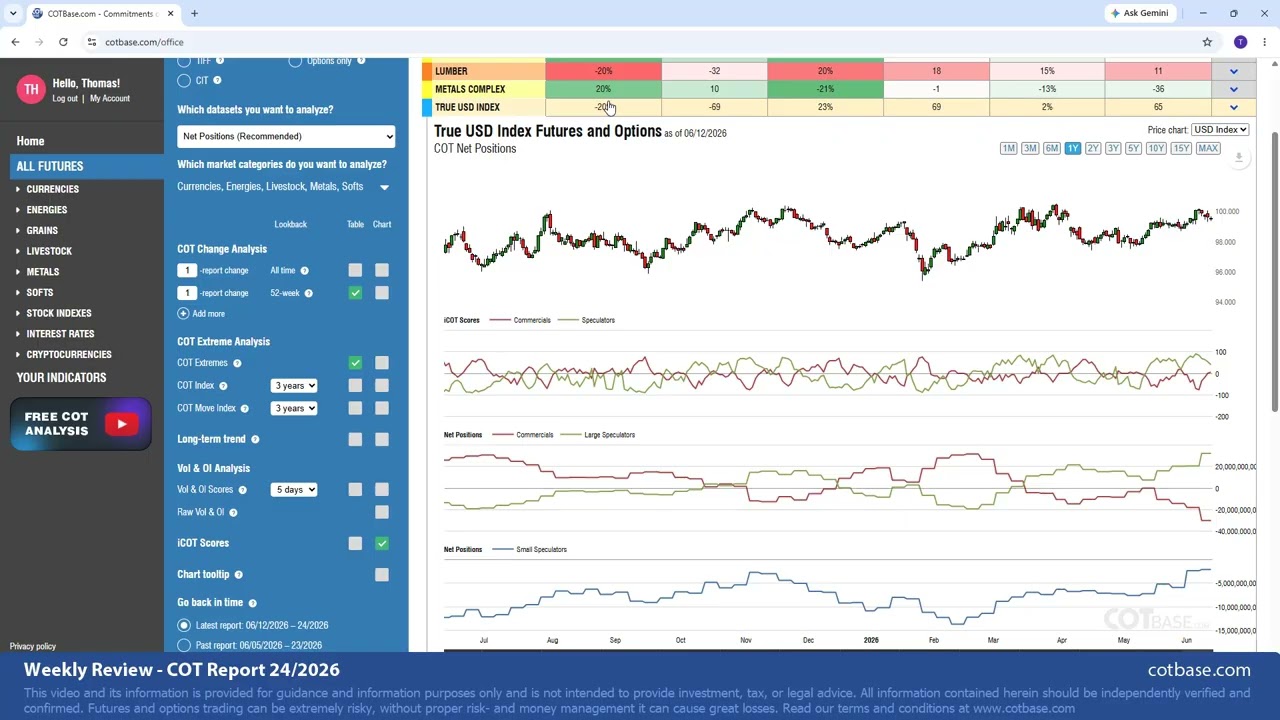Enable Long-term trend Table checkbox
This screenshot has width=1280, height=720.
[x=355, y=439]
